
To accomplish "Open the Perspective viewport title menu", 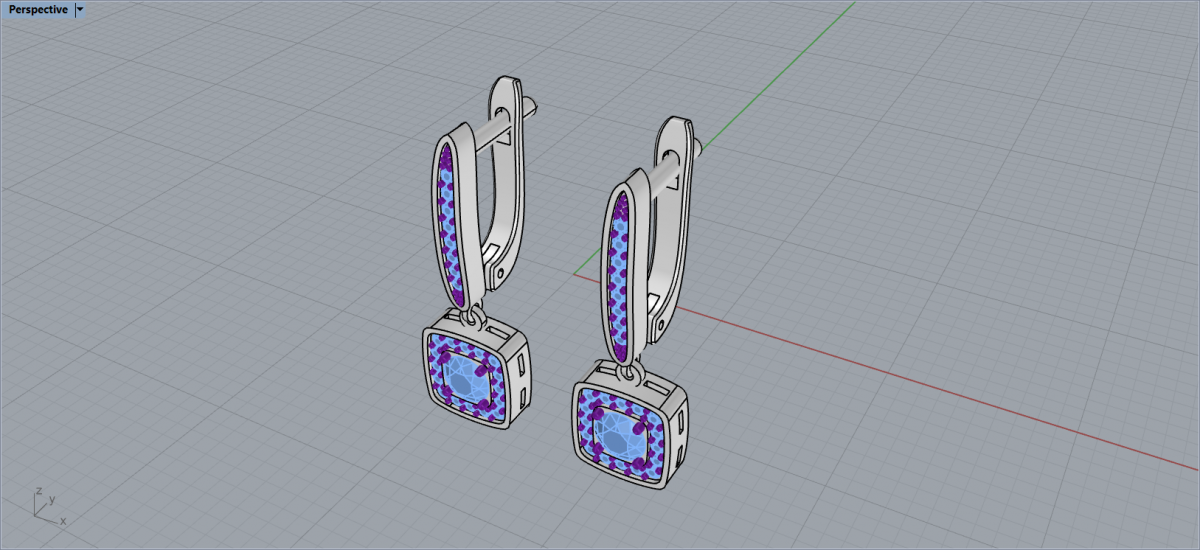I will click(x=38, y=9).
